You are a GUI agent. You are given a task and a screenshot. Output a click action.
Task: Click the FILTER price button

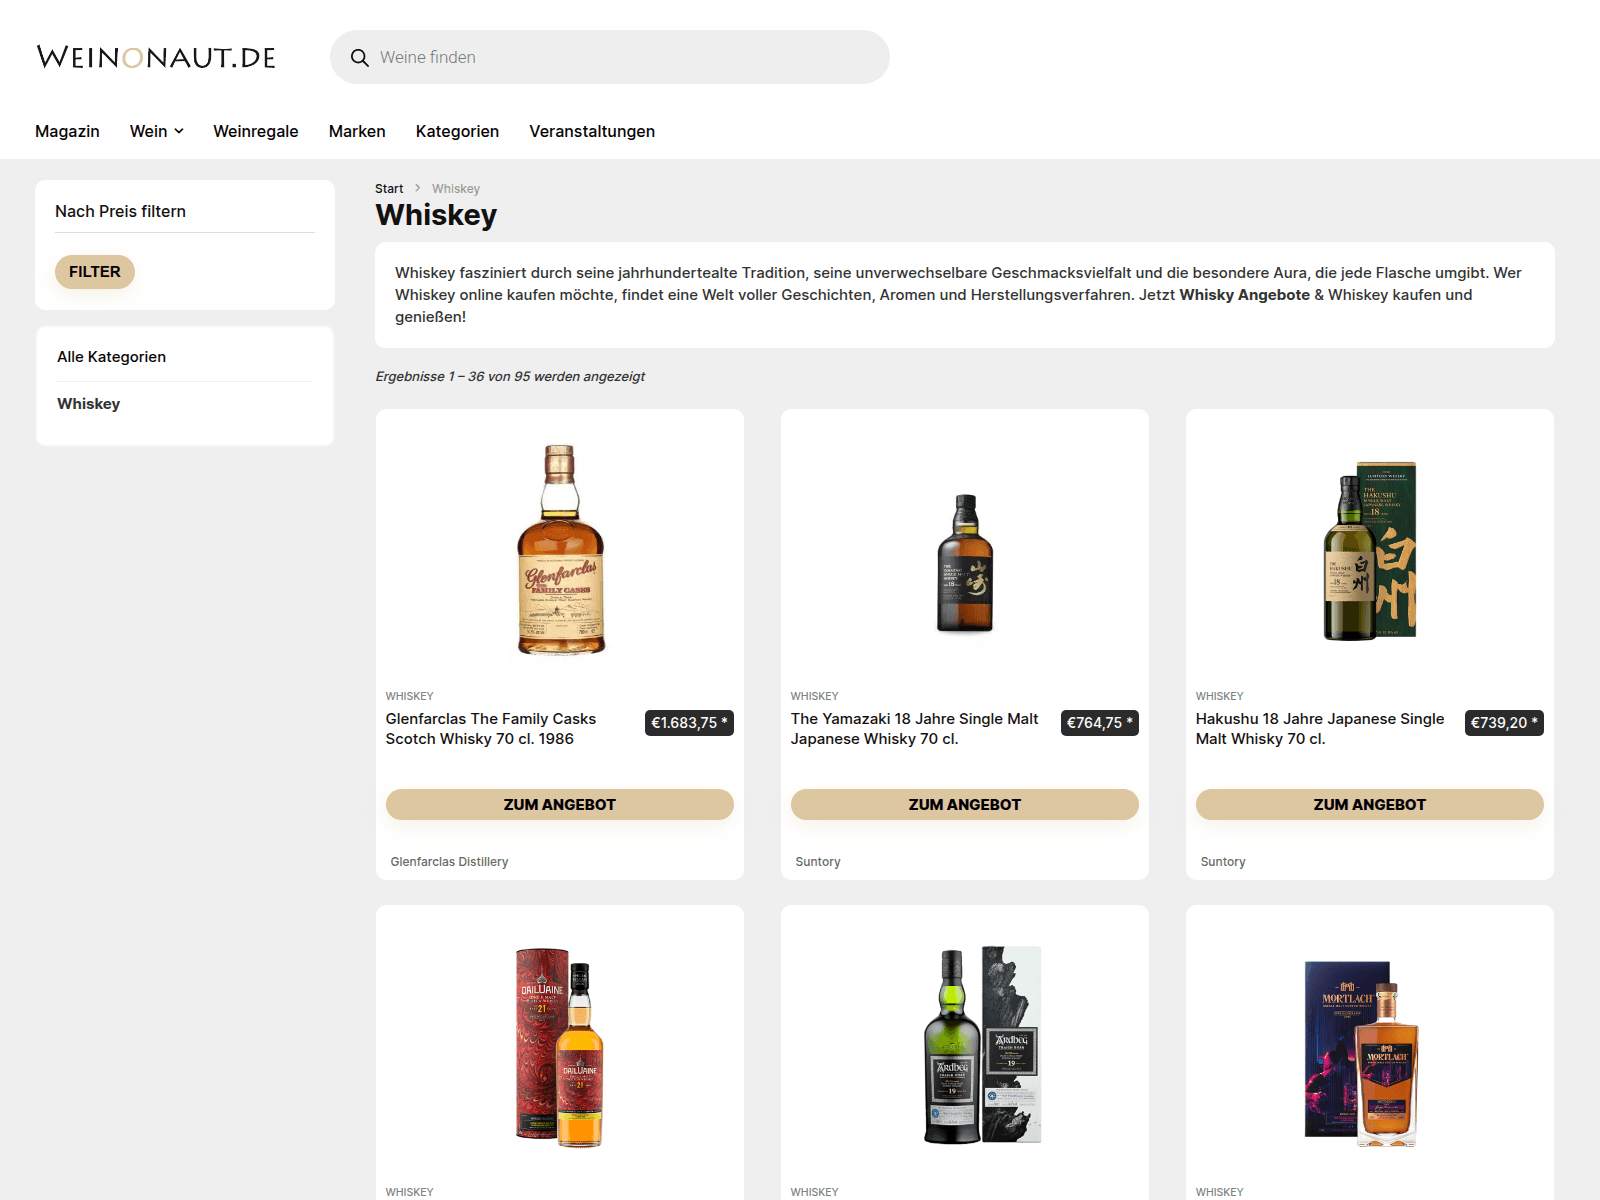[x=95, y=272]
